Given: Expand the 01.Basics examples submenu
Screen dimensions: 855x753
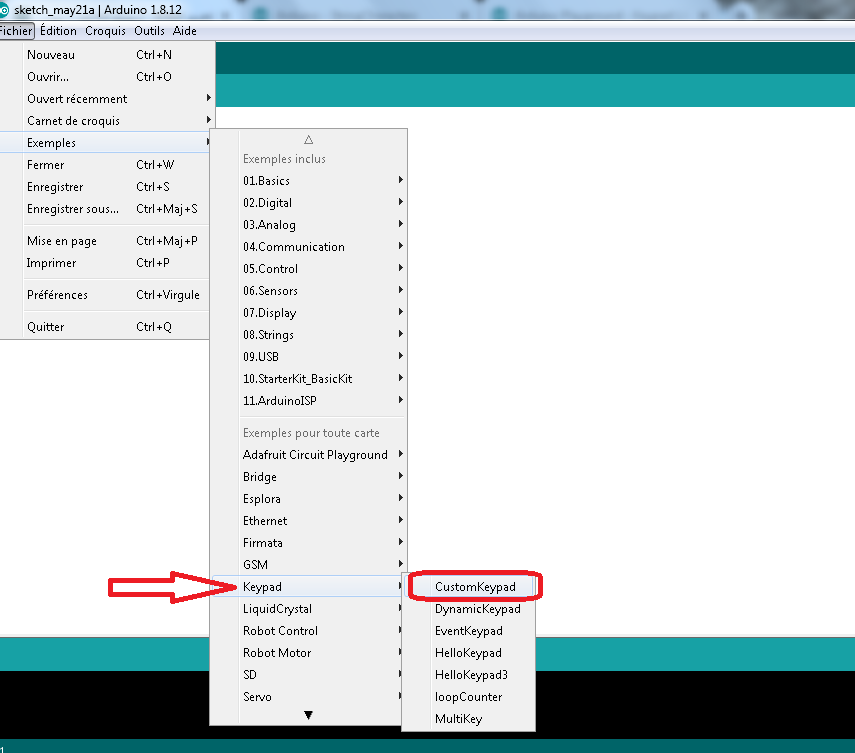Looking at the screenshot, I should [x=266, y=181].
